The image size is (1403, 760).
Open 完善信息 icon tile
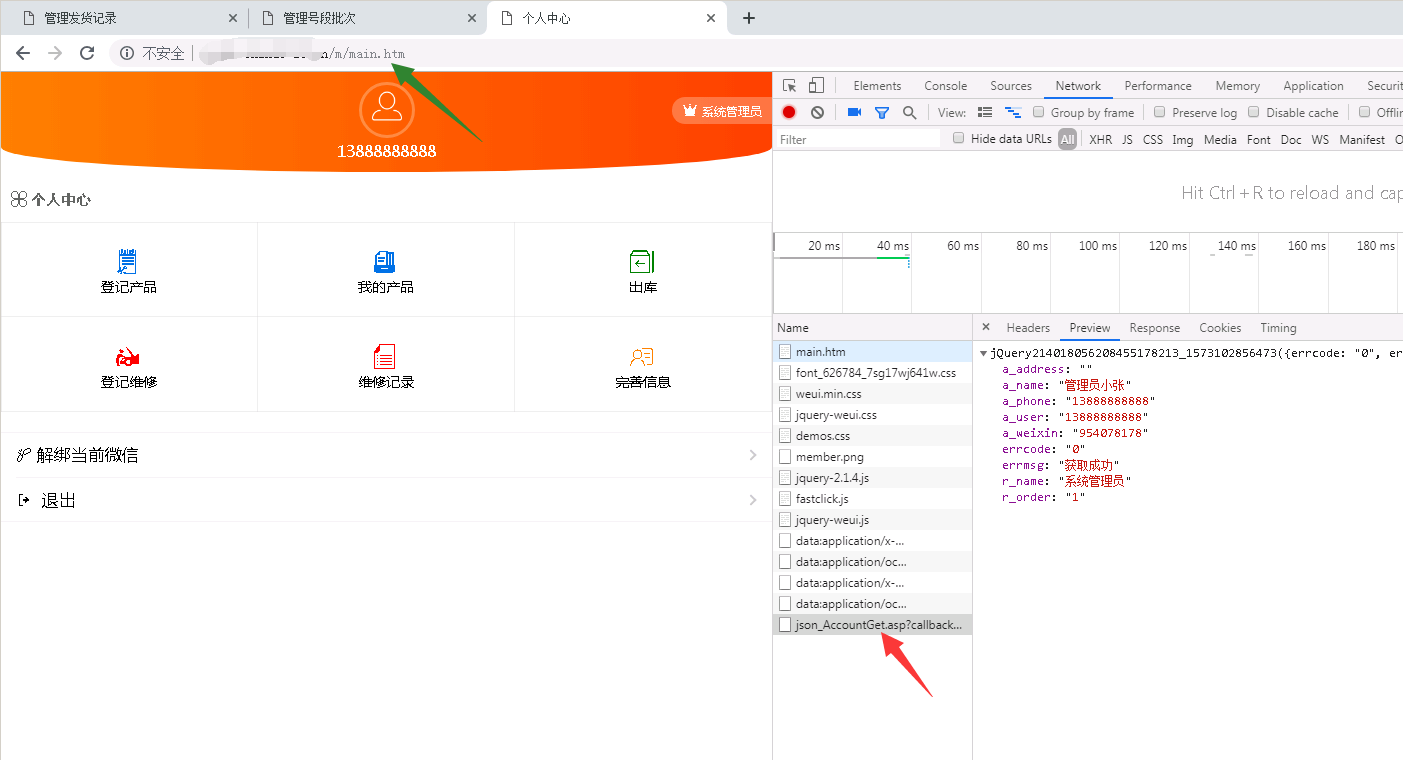point(643,365)
